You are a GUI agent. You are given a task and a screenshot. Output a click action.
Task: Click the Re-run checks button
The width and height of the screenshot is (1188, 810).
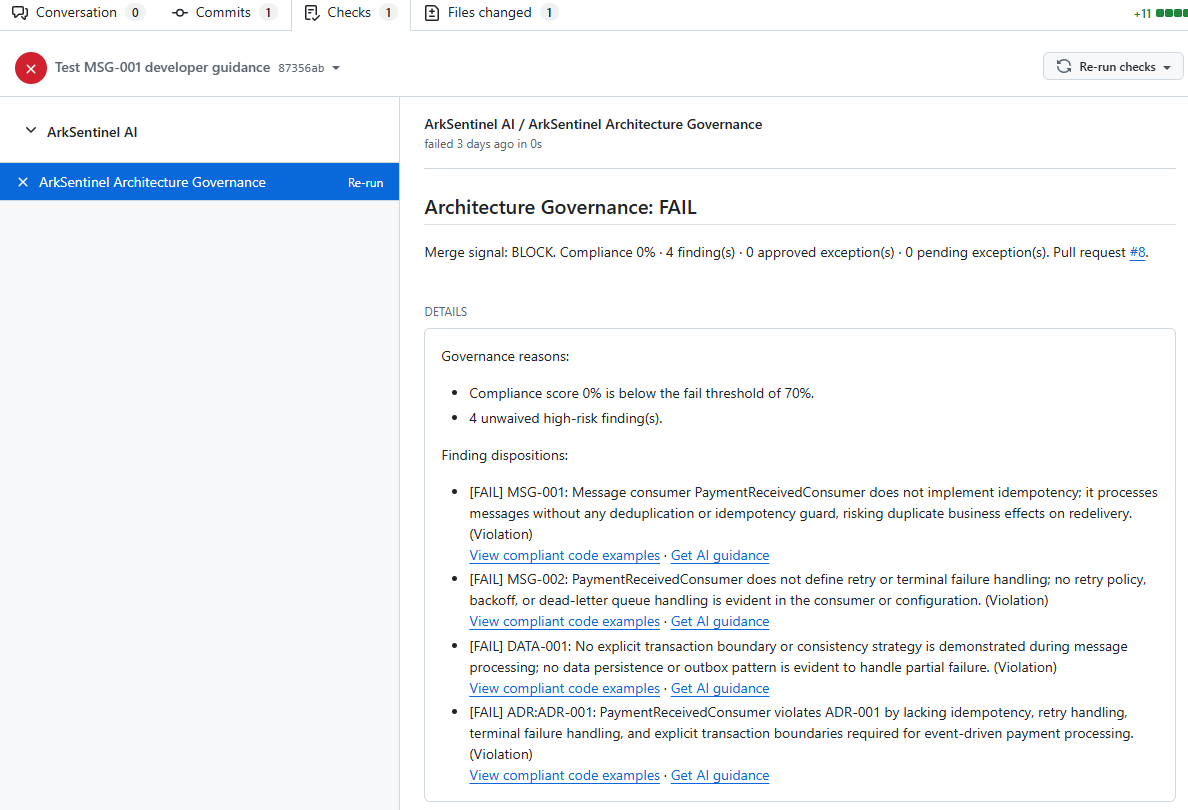point(1112,67)
